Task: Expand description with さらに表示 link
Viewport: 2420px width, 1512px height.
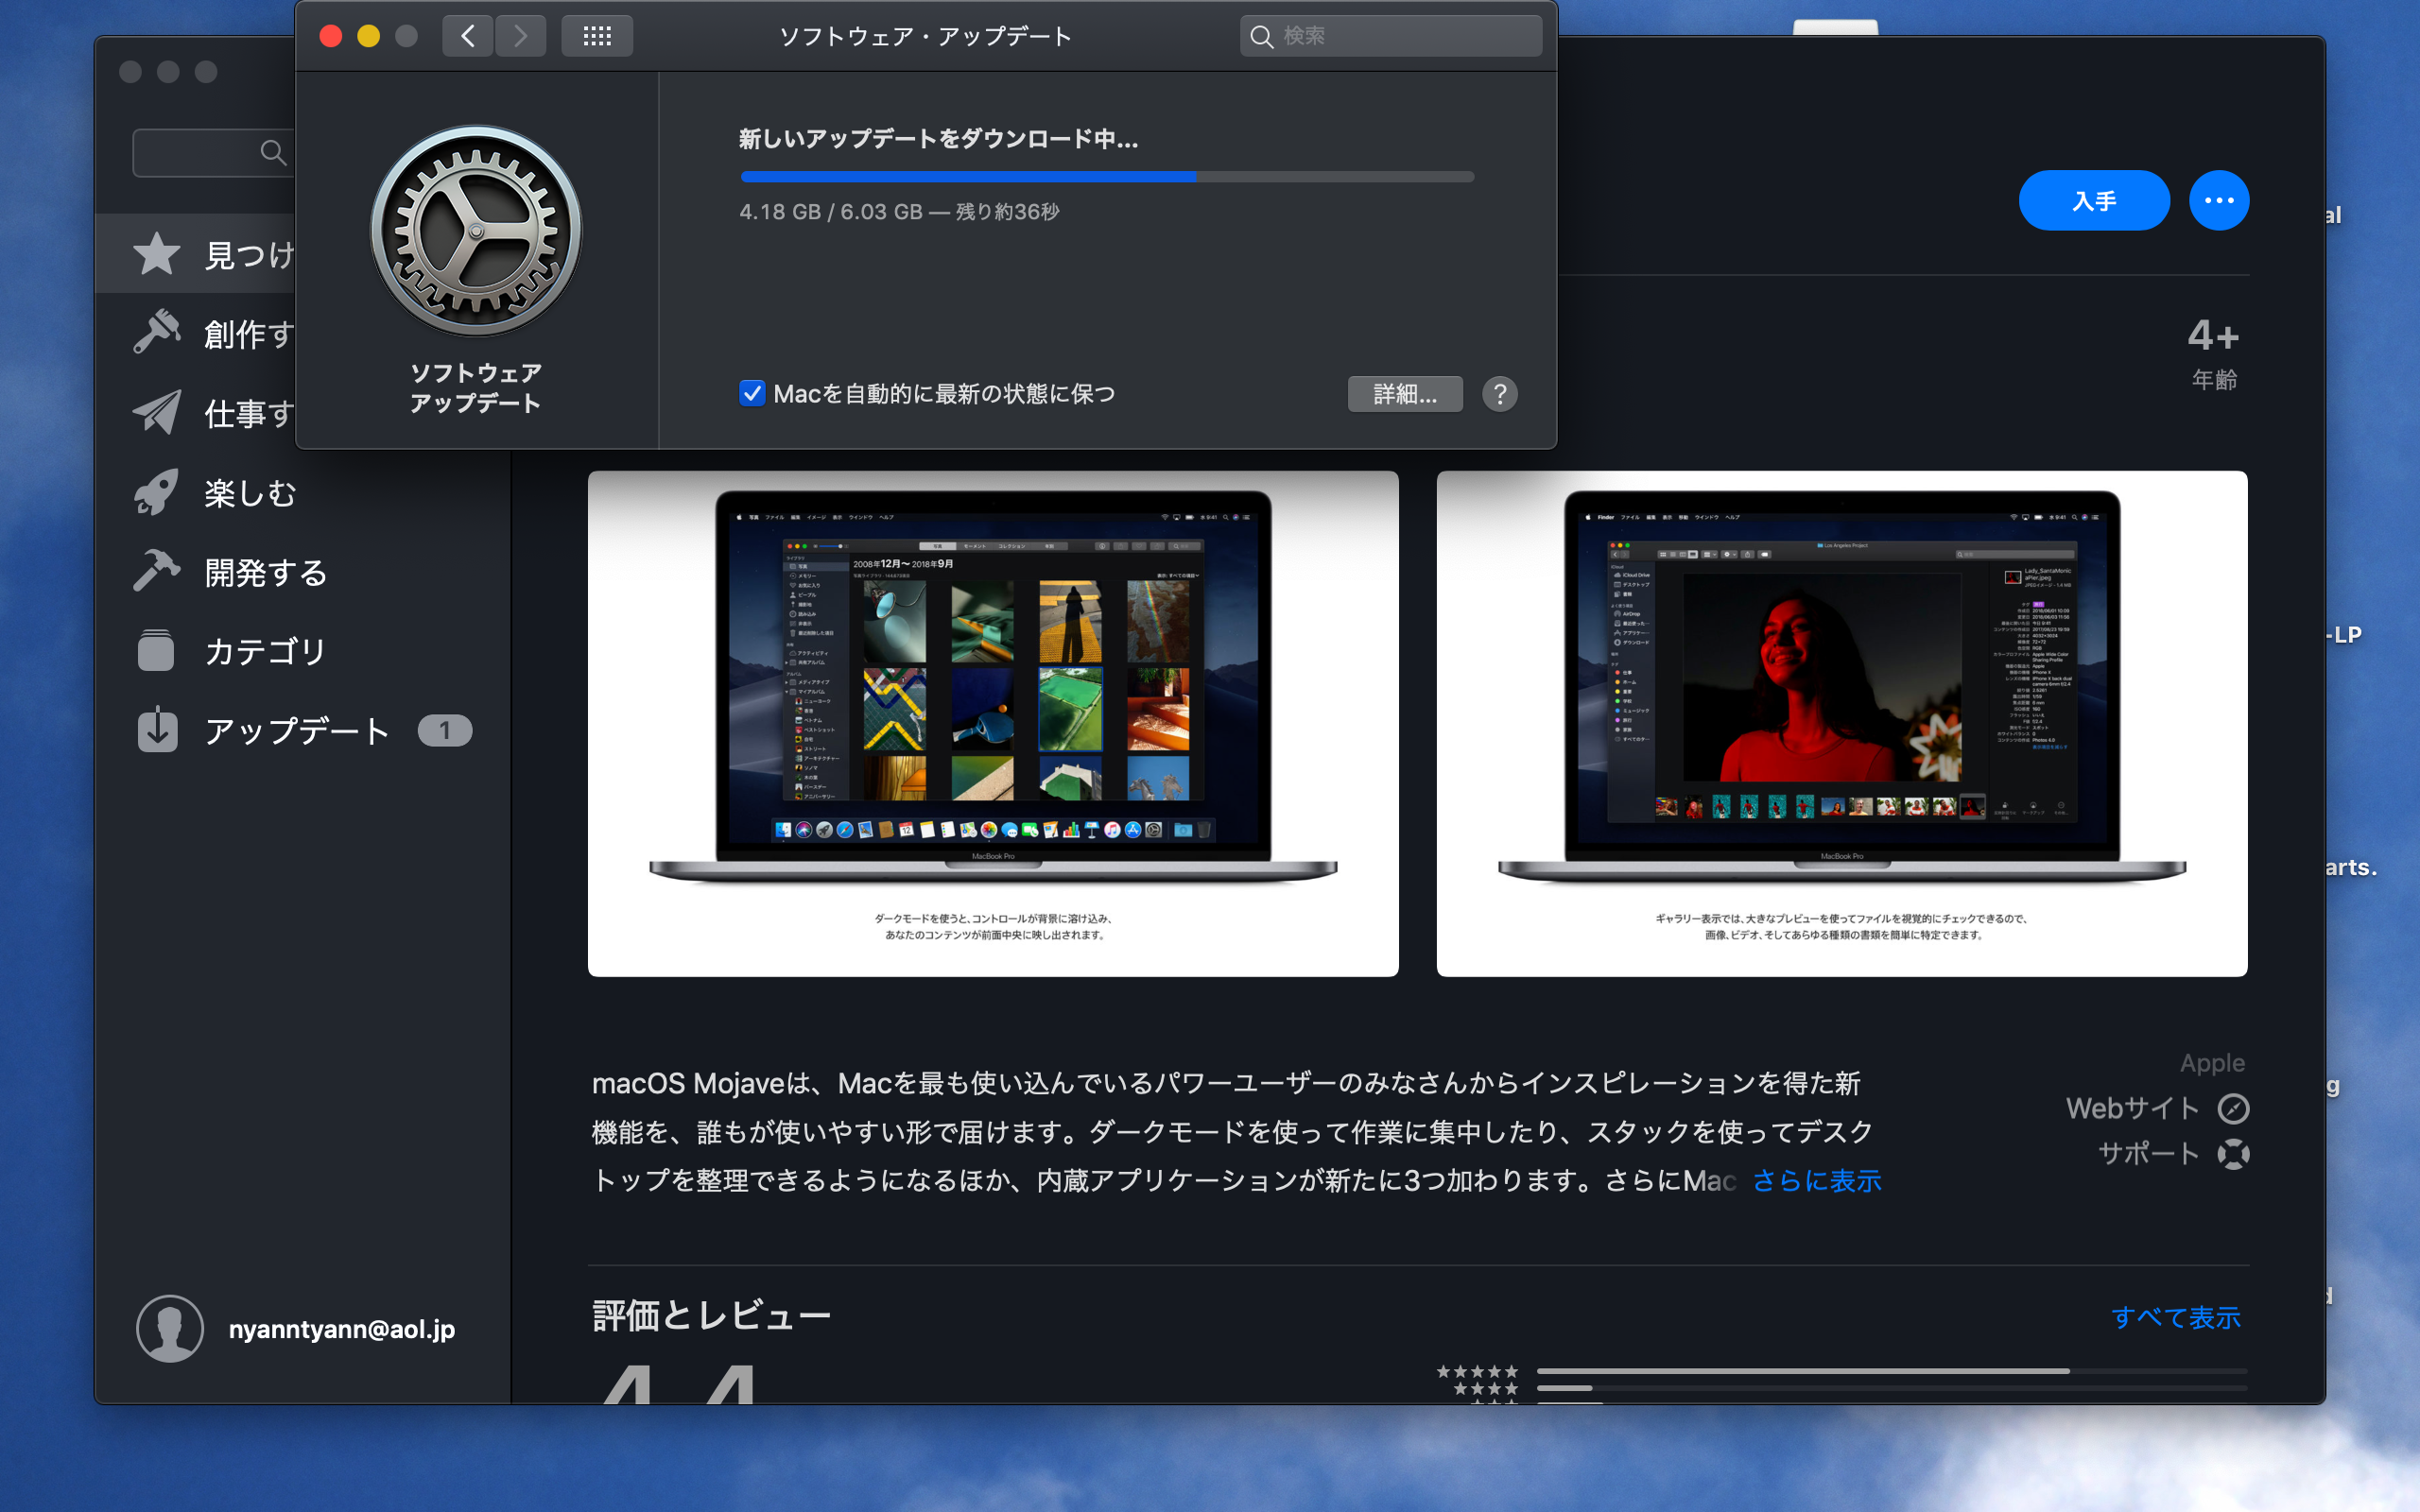Action: tap(1816, 1181)
